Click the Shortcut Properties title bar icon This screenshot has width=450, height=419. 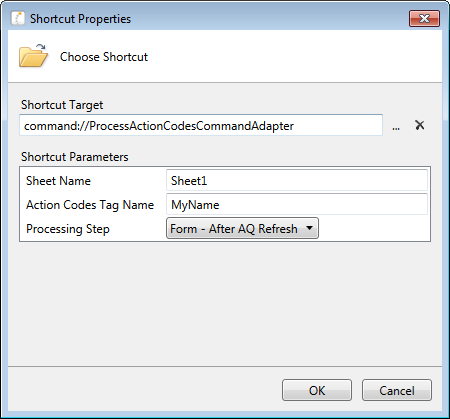(x=18, y=18)
